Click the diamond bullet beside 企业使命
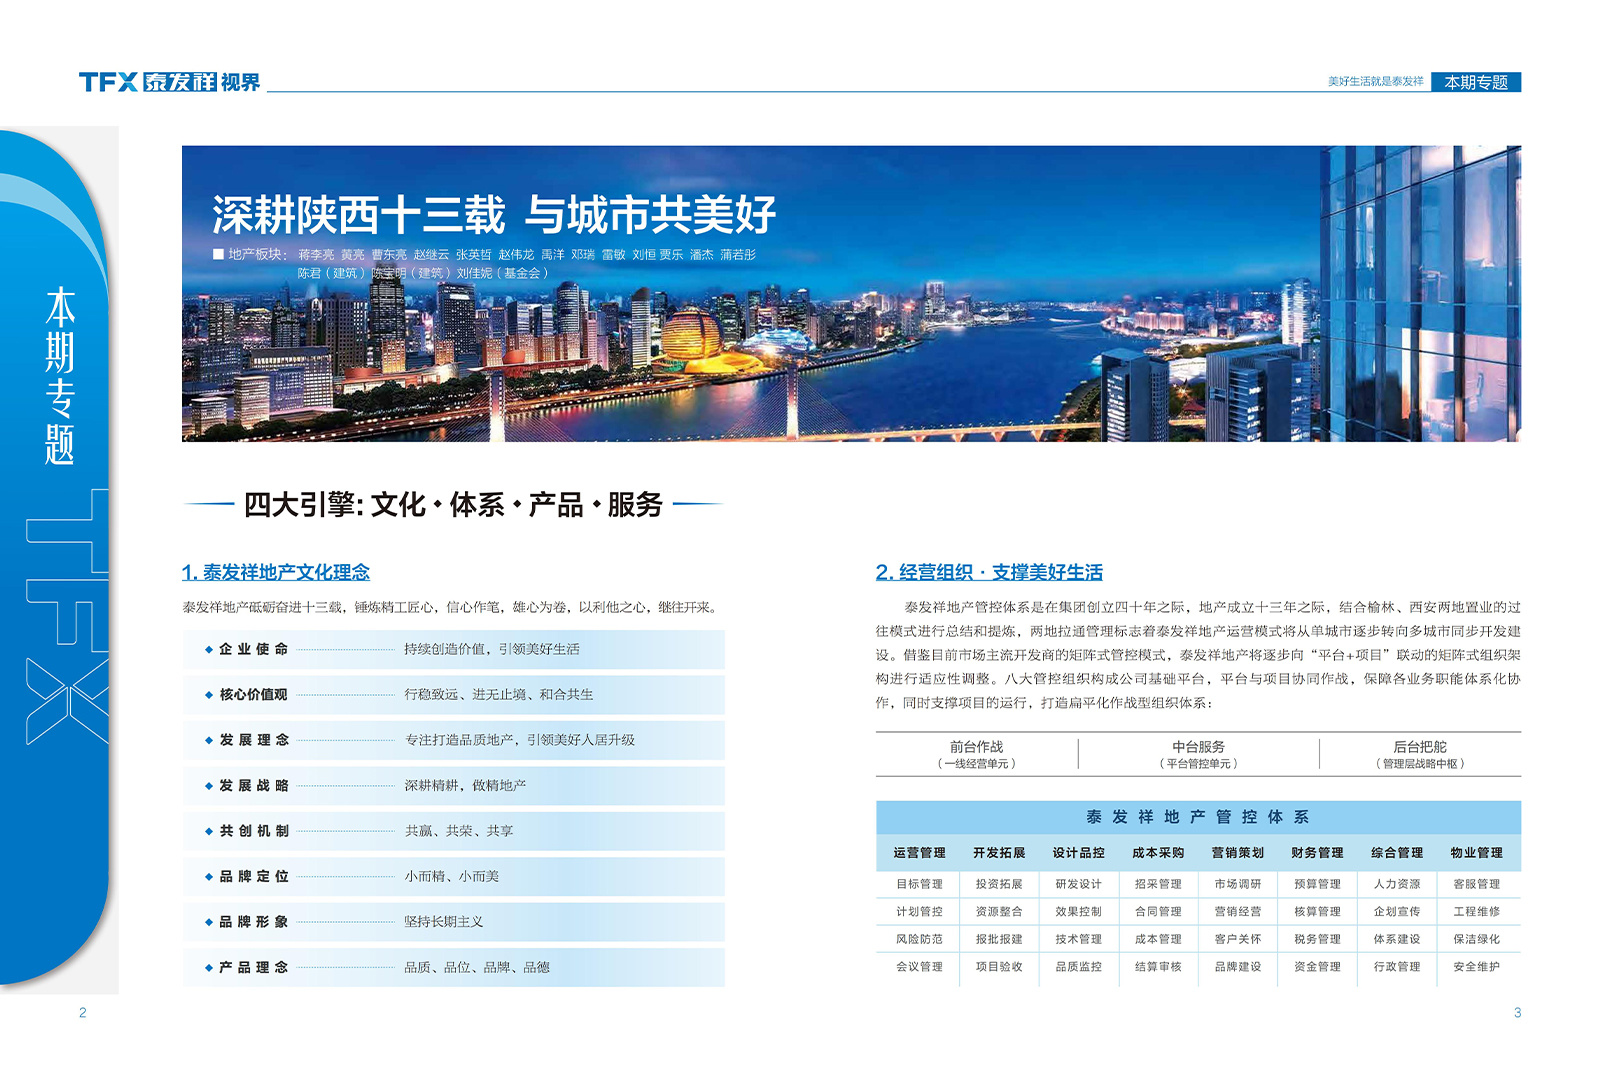 209,649
